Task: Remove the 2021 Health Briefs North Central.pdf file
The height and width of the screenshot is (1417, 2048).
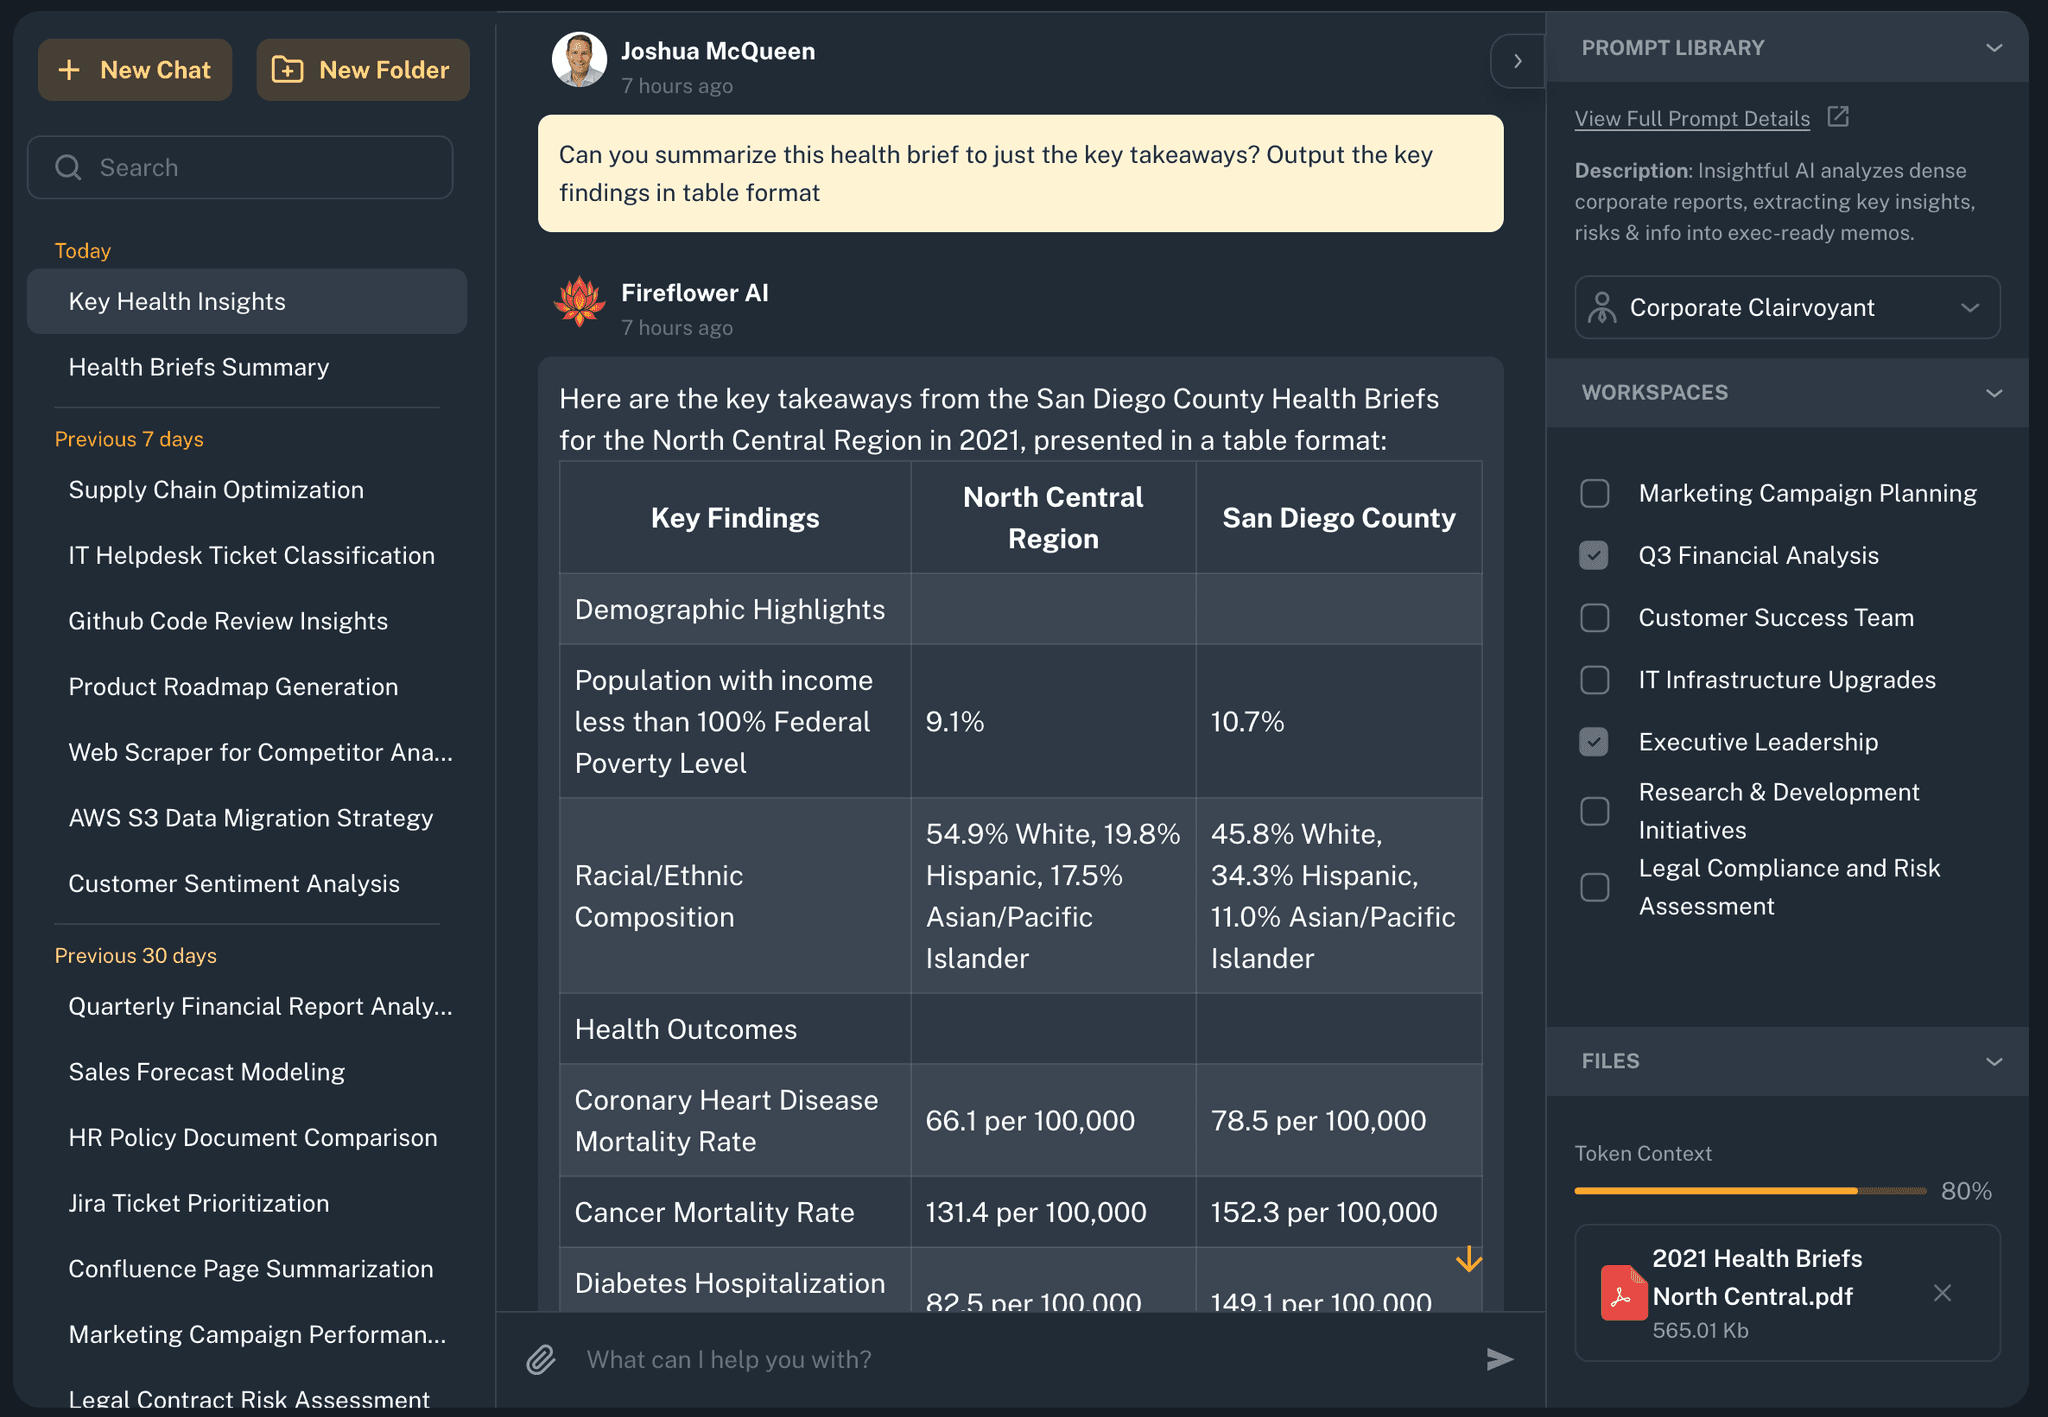Action: 1942,1293
